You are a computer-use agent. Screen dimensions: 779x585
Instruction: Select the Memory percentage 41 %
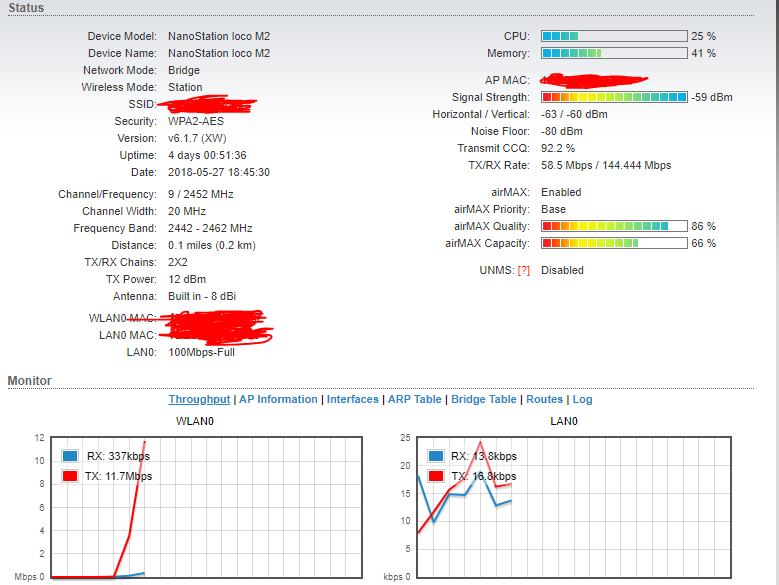coord(703,53)
